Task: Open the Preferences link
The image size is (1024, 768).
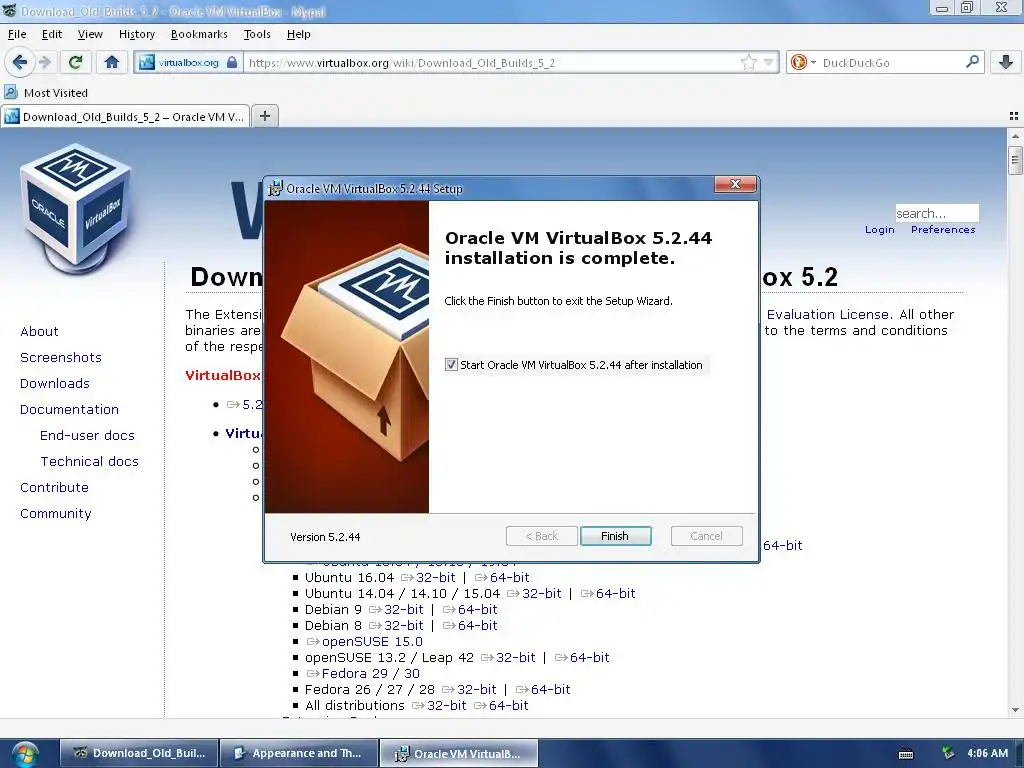Action: (943, 229)
